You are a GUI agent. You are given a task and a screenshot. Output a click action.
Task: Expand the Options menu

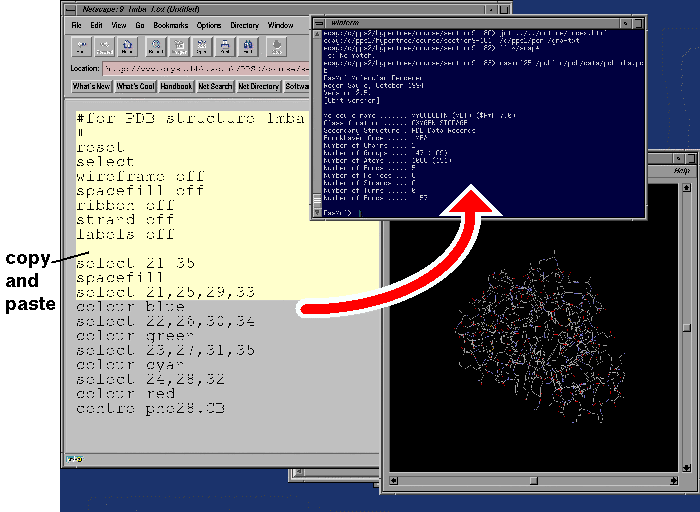(x=209, y=24)
